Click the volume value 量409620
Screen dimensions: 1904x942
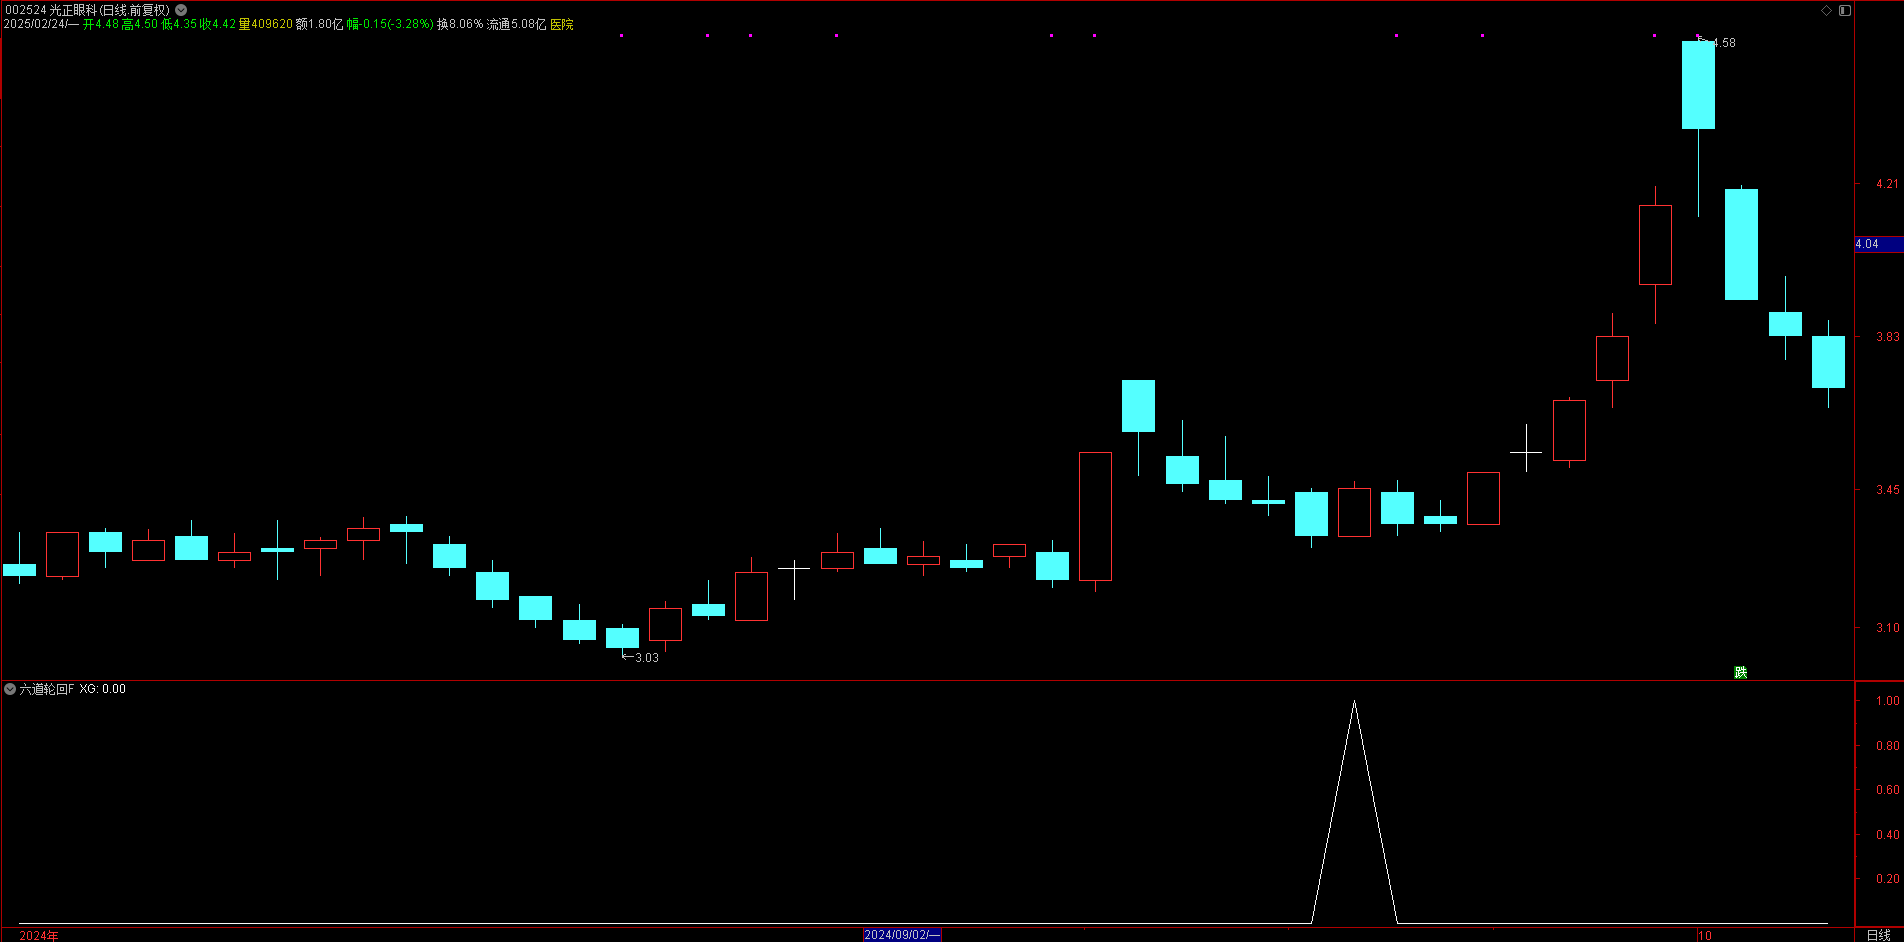point(265,24)
